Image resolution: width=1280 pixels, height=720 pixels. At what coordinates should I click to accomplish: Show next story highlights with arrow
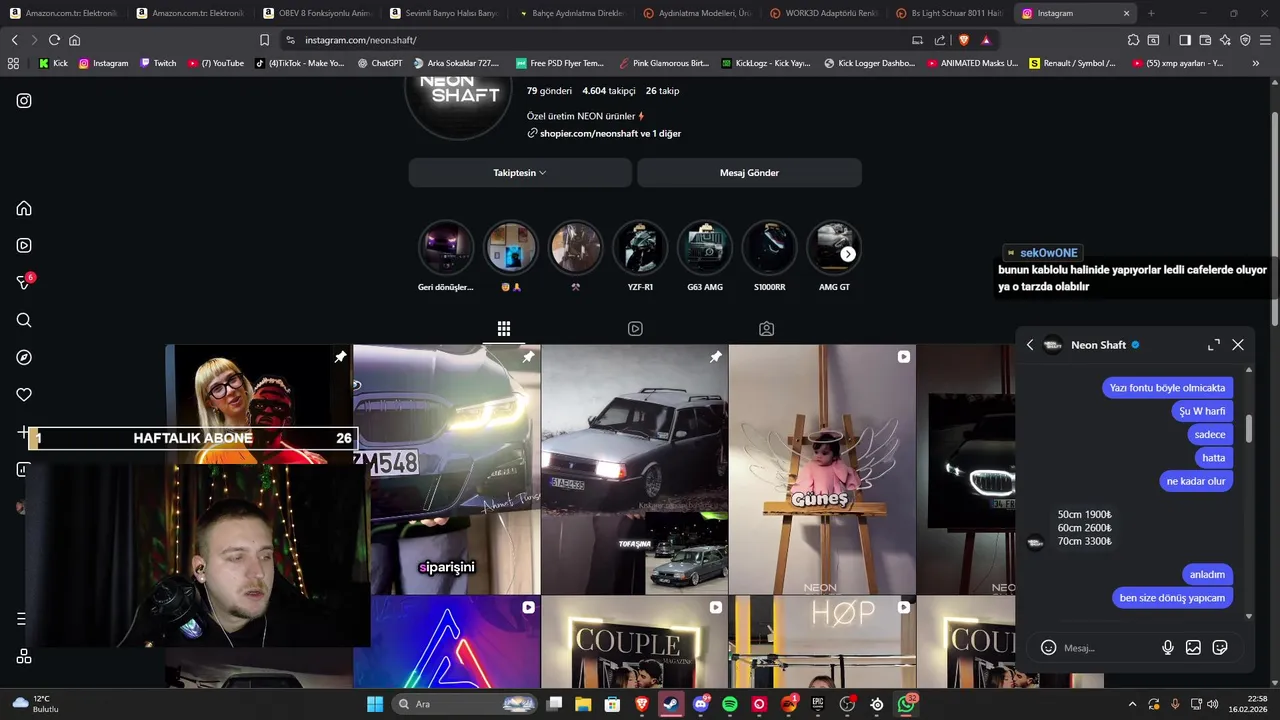pos(848,254)
